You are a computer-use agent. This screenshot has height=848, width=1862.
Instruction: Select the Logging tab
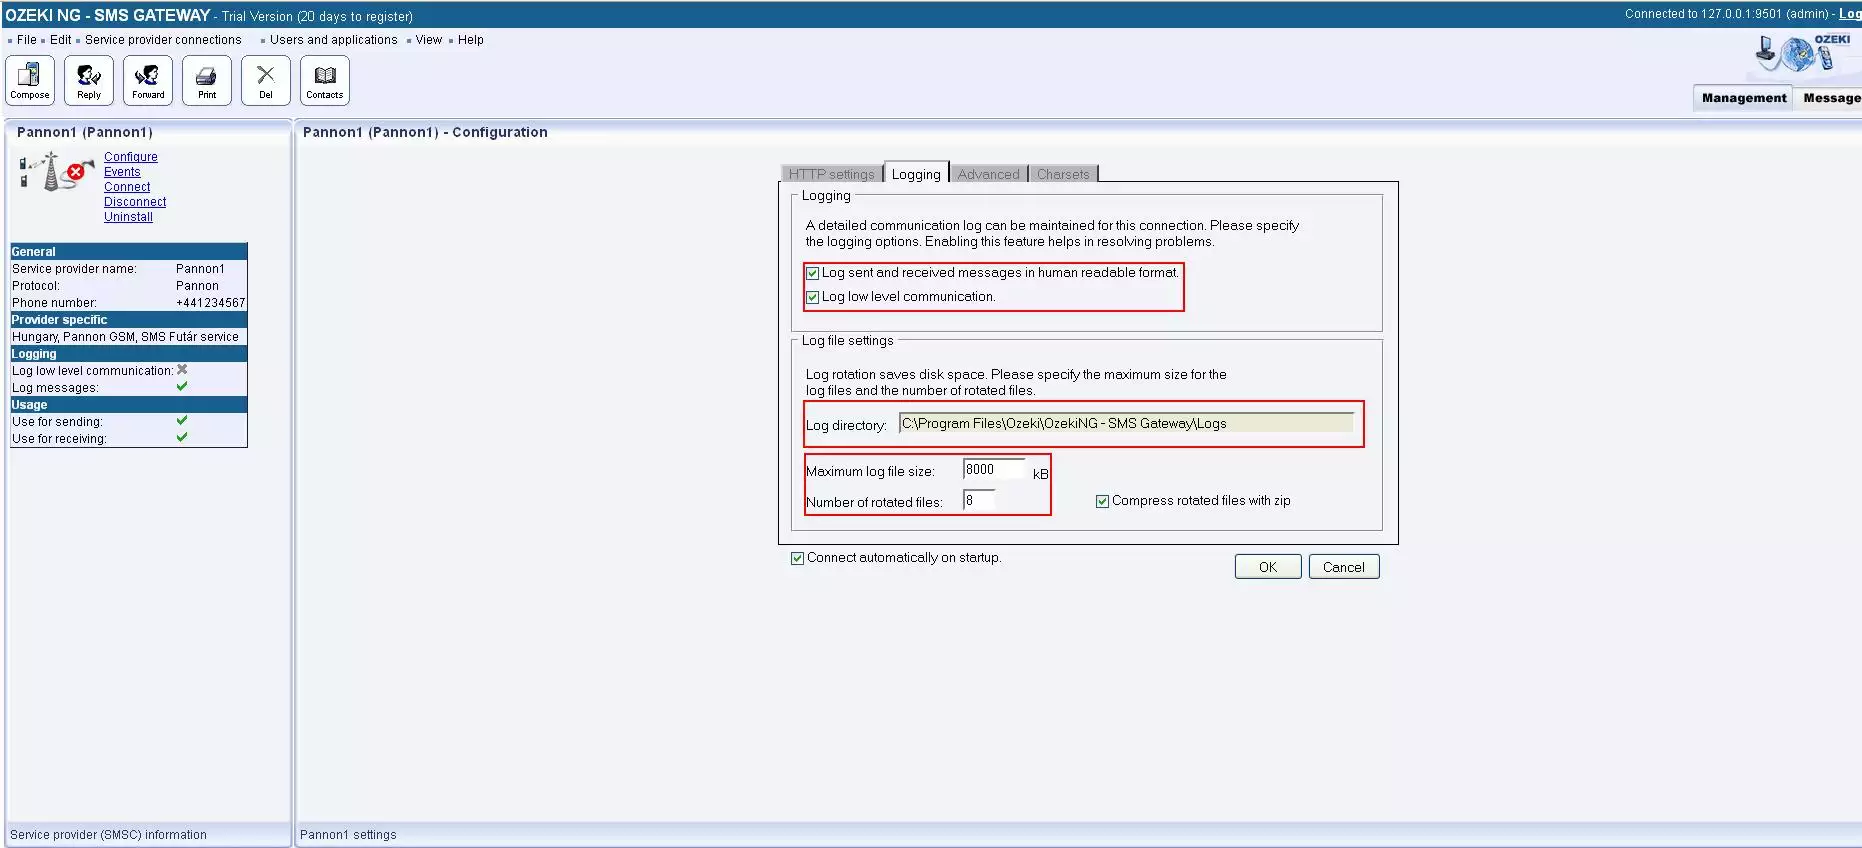coord(916,174)
